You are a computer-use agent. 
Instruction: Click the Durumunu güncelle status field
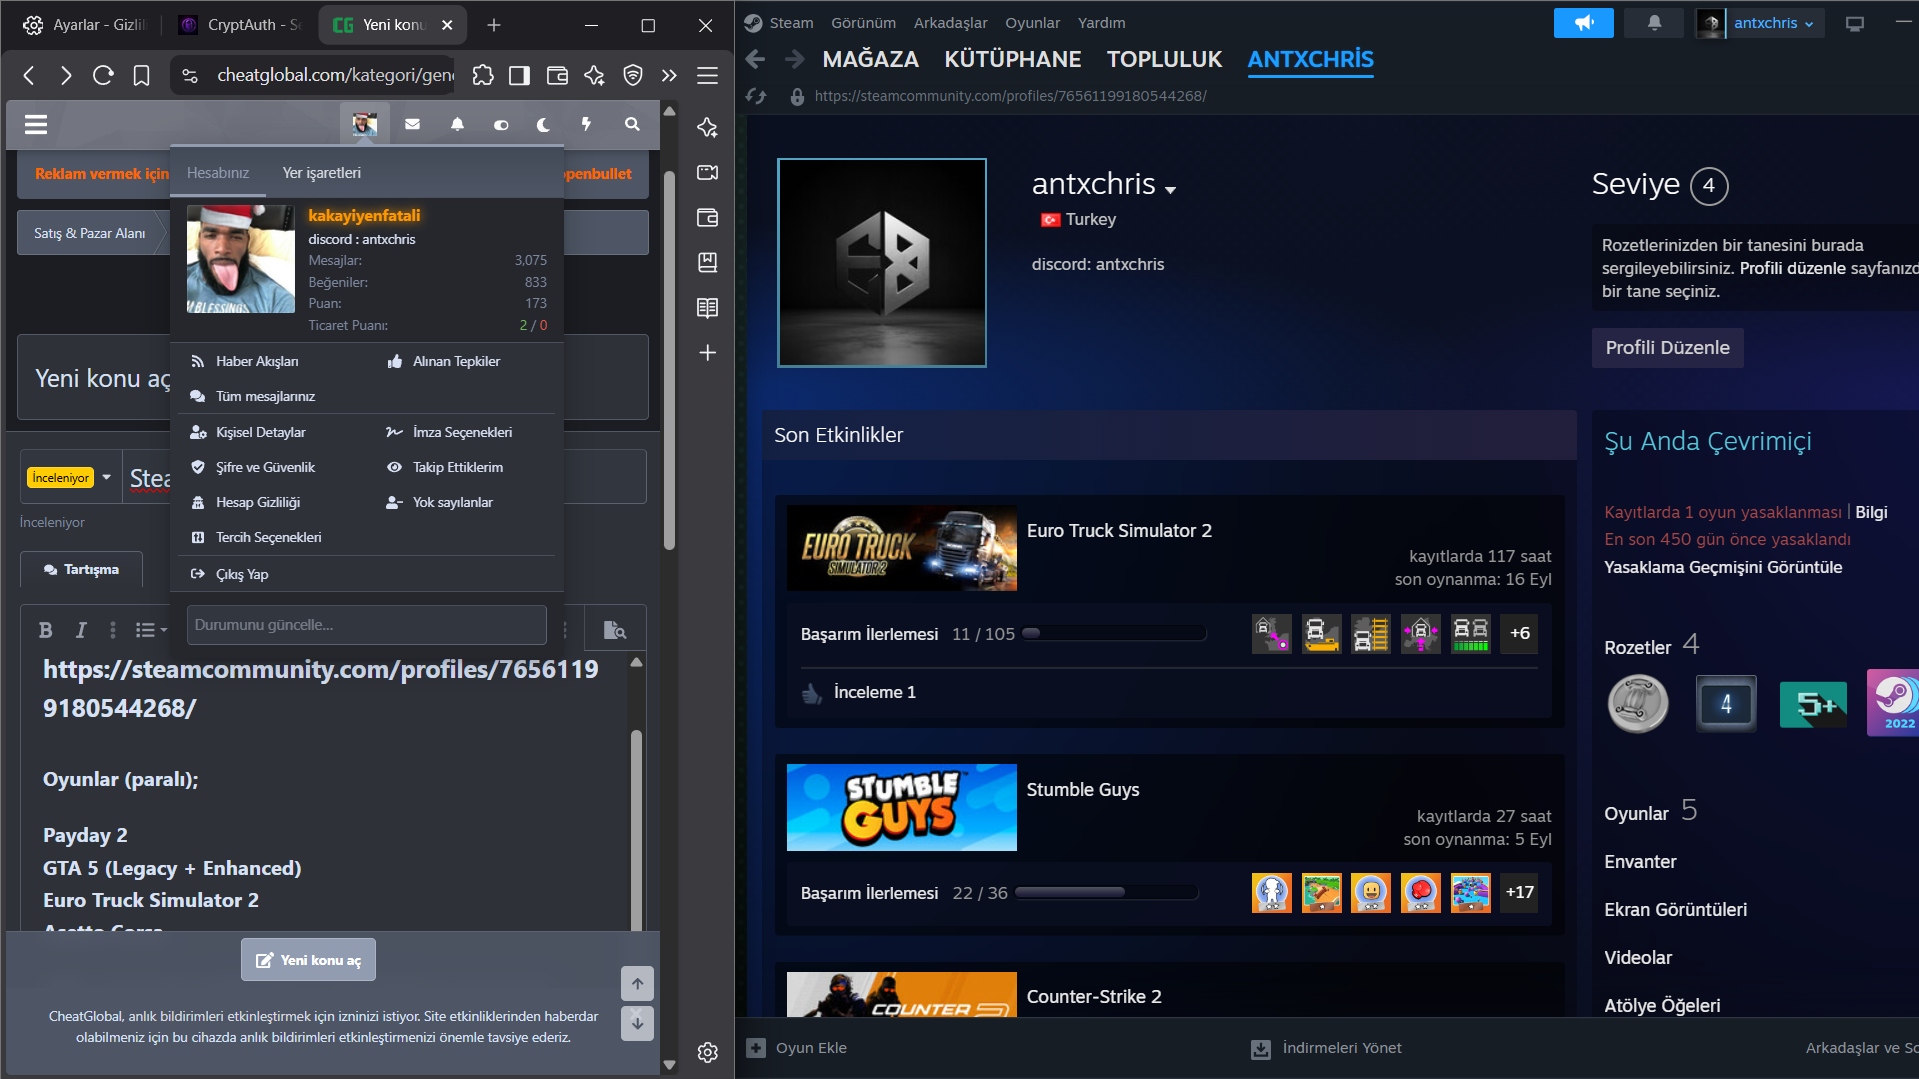tap(366, 625)
